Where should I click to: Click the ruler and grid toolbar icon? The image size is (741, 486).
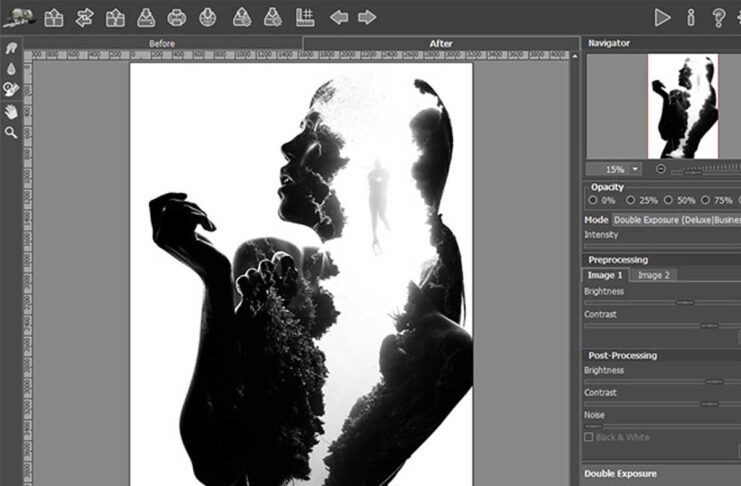(304, 17)
